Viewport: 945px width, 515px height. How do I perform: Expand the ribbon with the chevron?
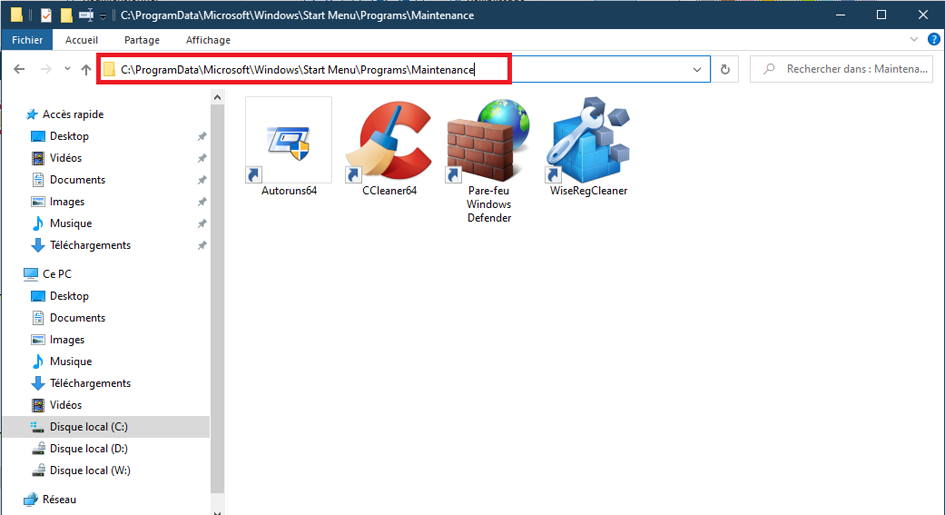(914, 39)
